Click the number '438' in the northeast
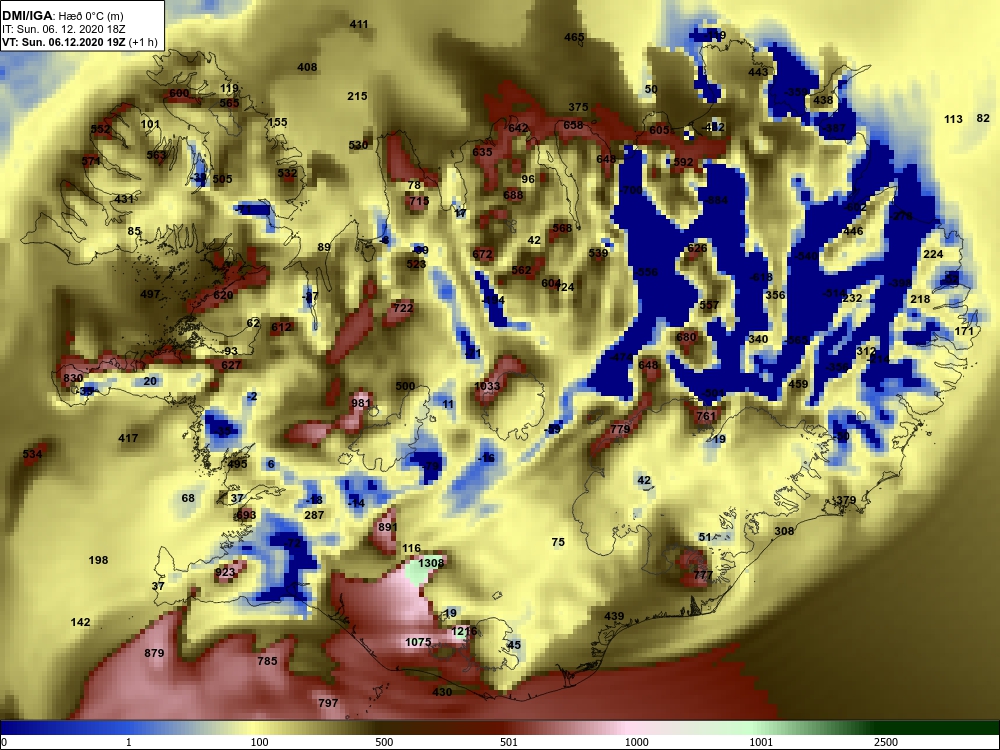 [x=823, y=99]
